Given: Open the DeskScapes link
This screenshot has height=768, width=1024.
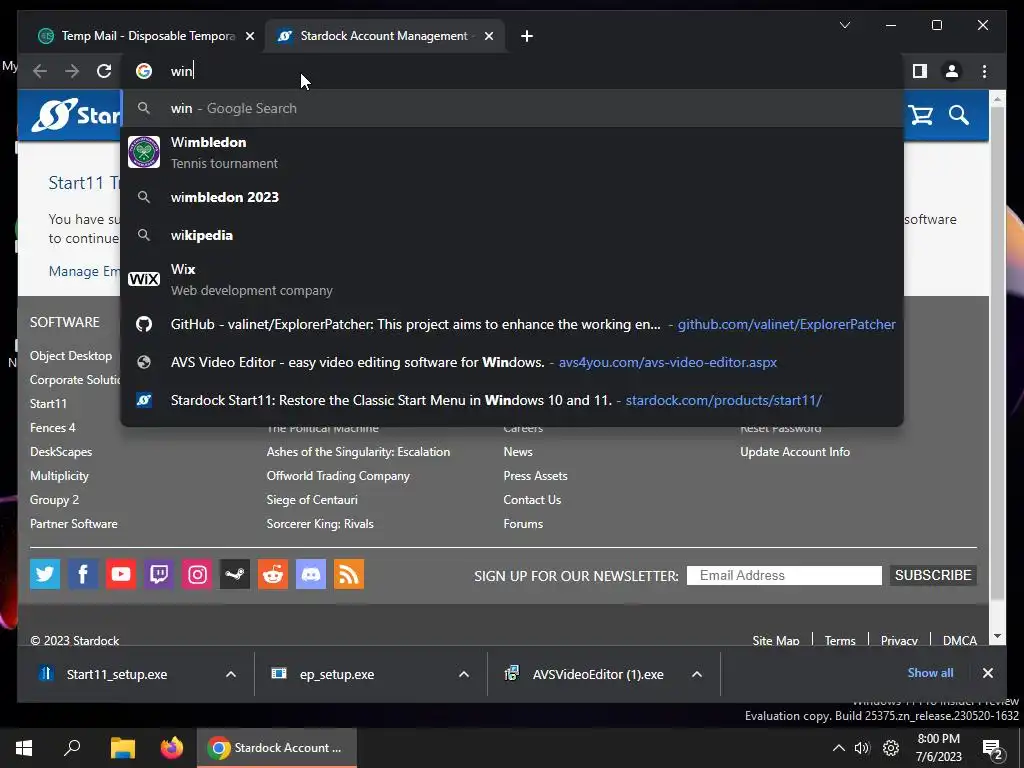Looking at the screenshot, I should pos(61,452).
